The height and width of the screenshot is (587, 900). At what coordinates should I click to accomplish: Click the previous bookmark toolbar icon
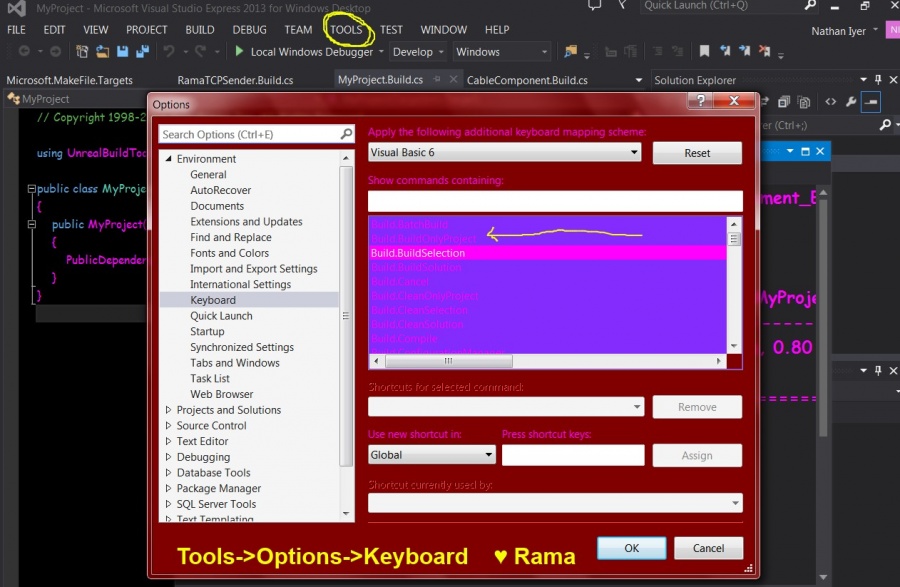[726, 52]
